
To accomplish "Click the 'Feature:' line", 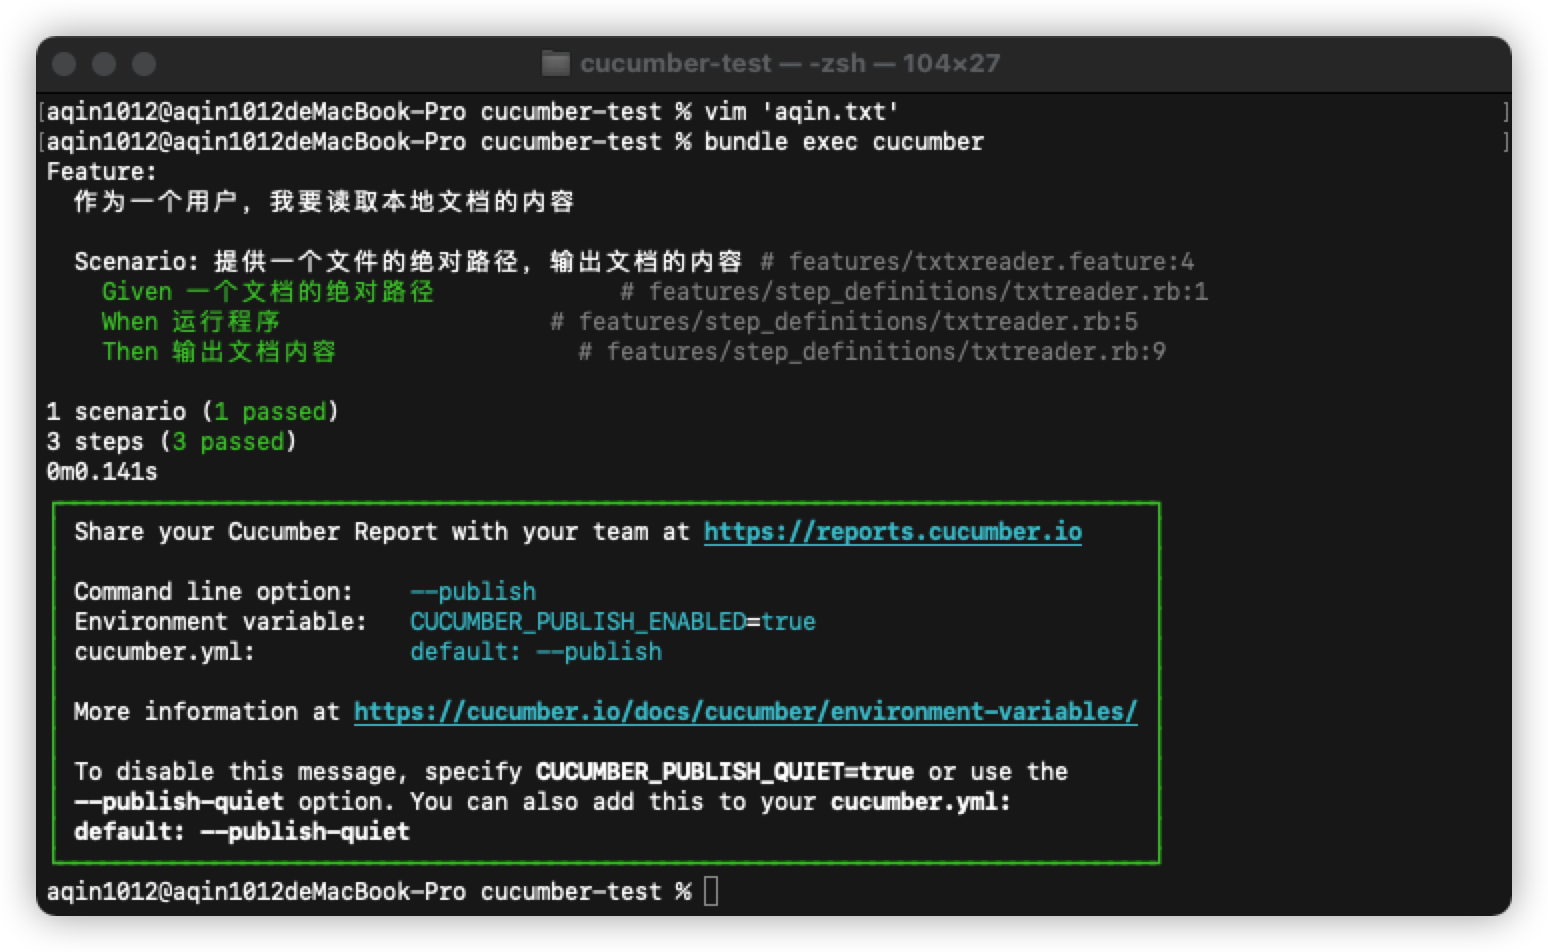I will pyautogui.click(x=102, y=172).
